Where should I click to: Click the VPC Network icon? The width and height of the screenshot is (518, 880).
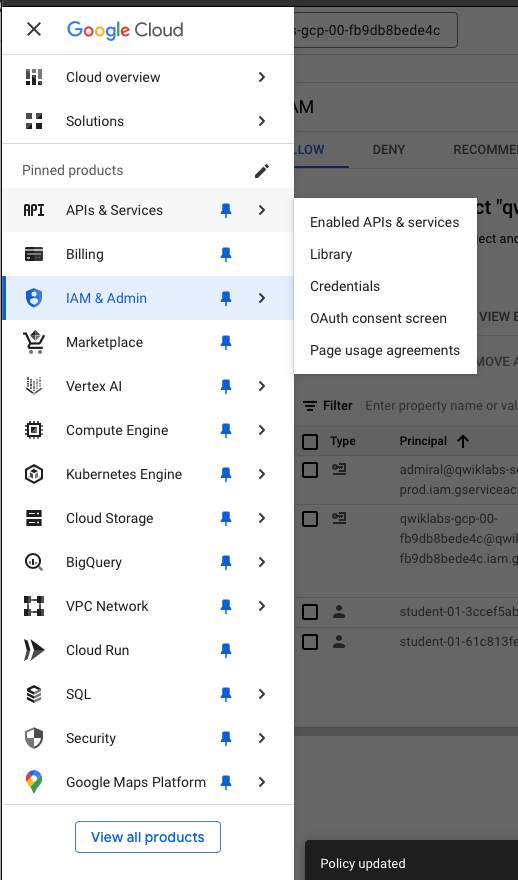point(34,606)
